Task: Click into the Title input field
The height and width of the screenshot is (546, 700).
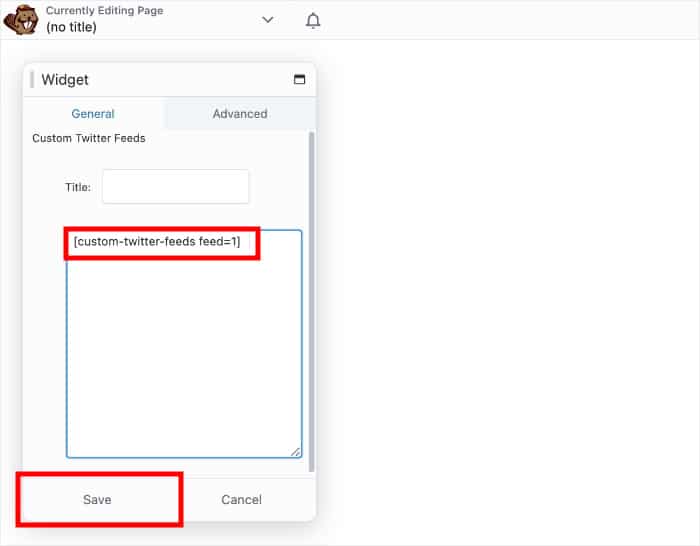Action: 175,187
